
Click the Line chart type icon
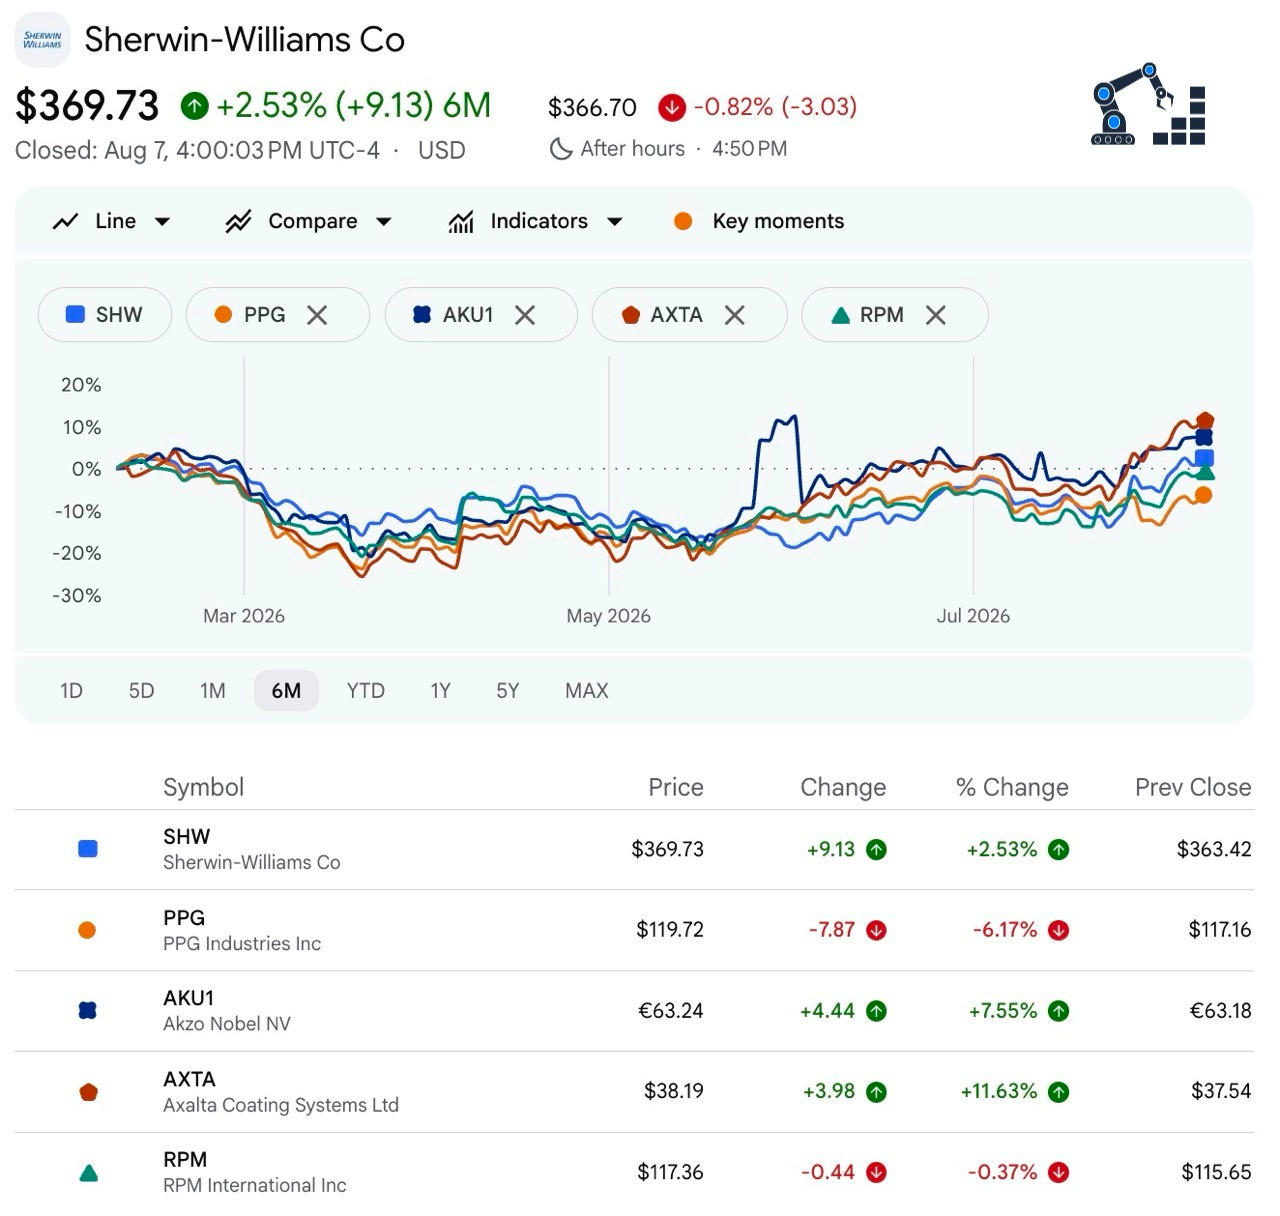[66, 221]
